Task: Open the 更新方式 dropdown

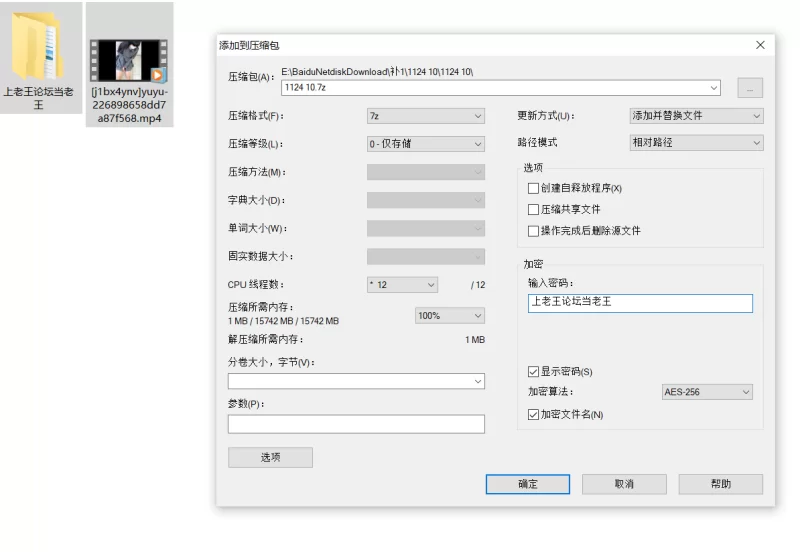Action: point(696,116)
